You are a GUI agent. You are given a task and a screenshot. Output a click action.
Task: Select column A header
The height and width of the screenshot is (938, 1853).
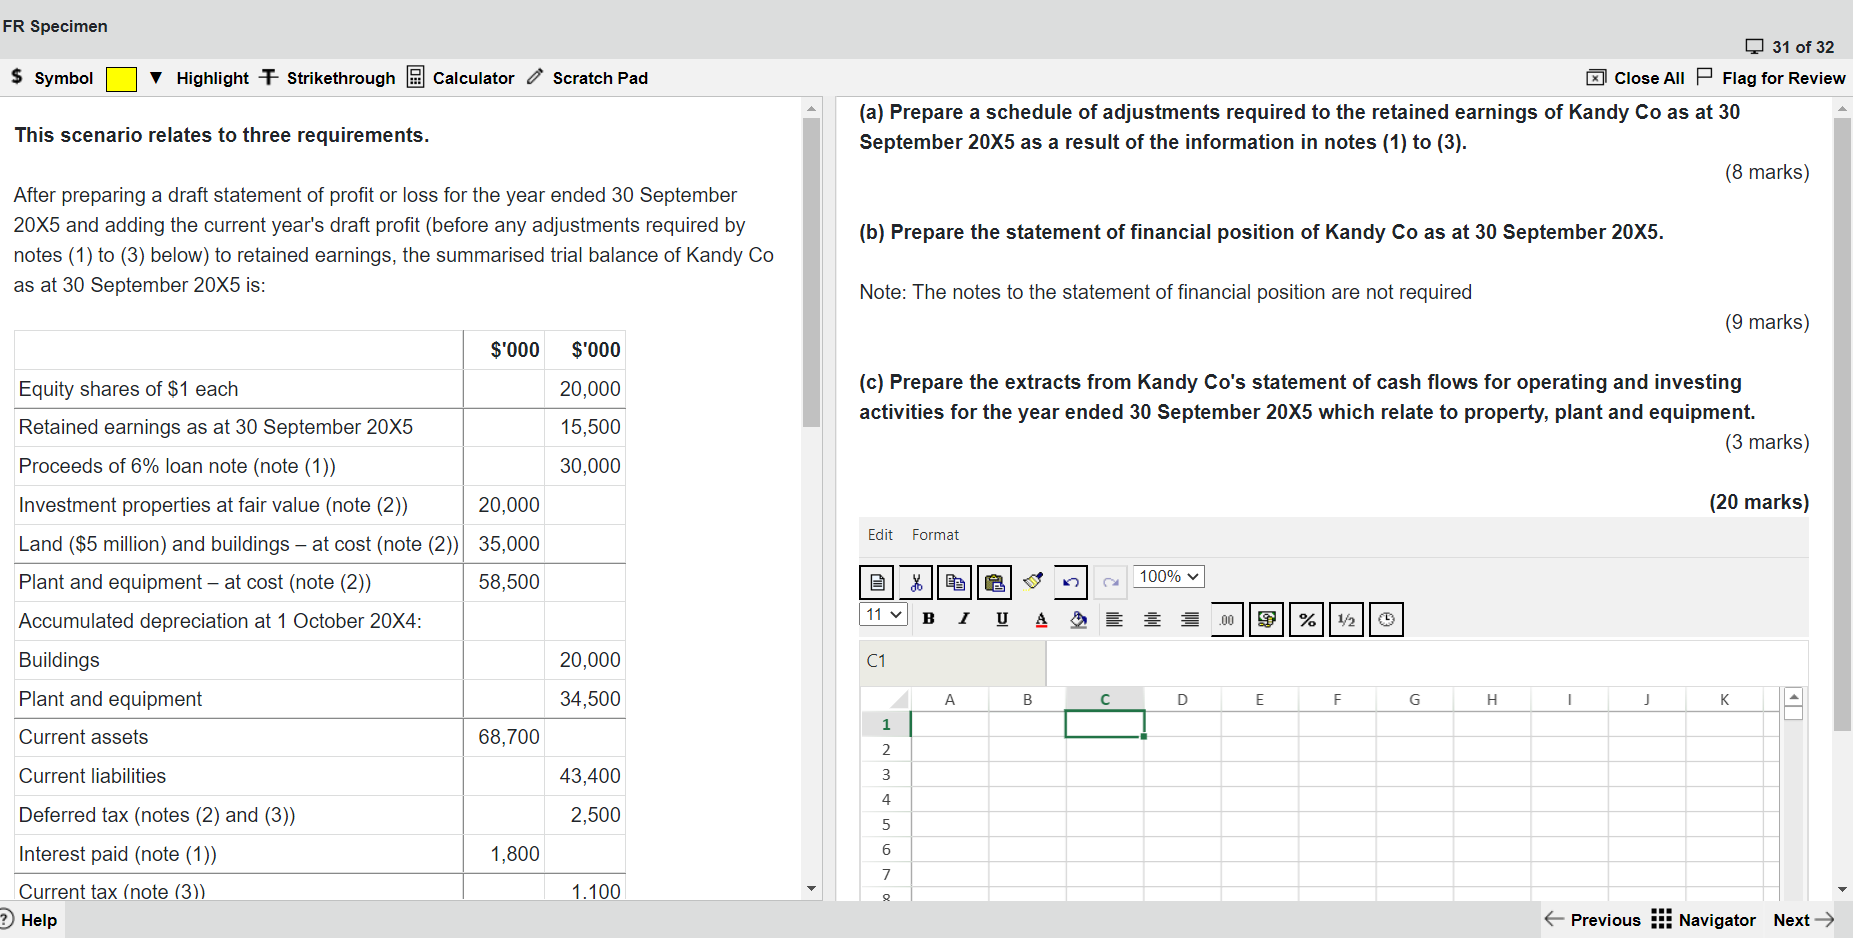(949, 699)
